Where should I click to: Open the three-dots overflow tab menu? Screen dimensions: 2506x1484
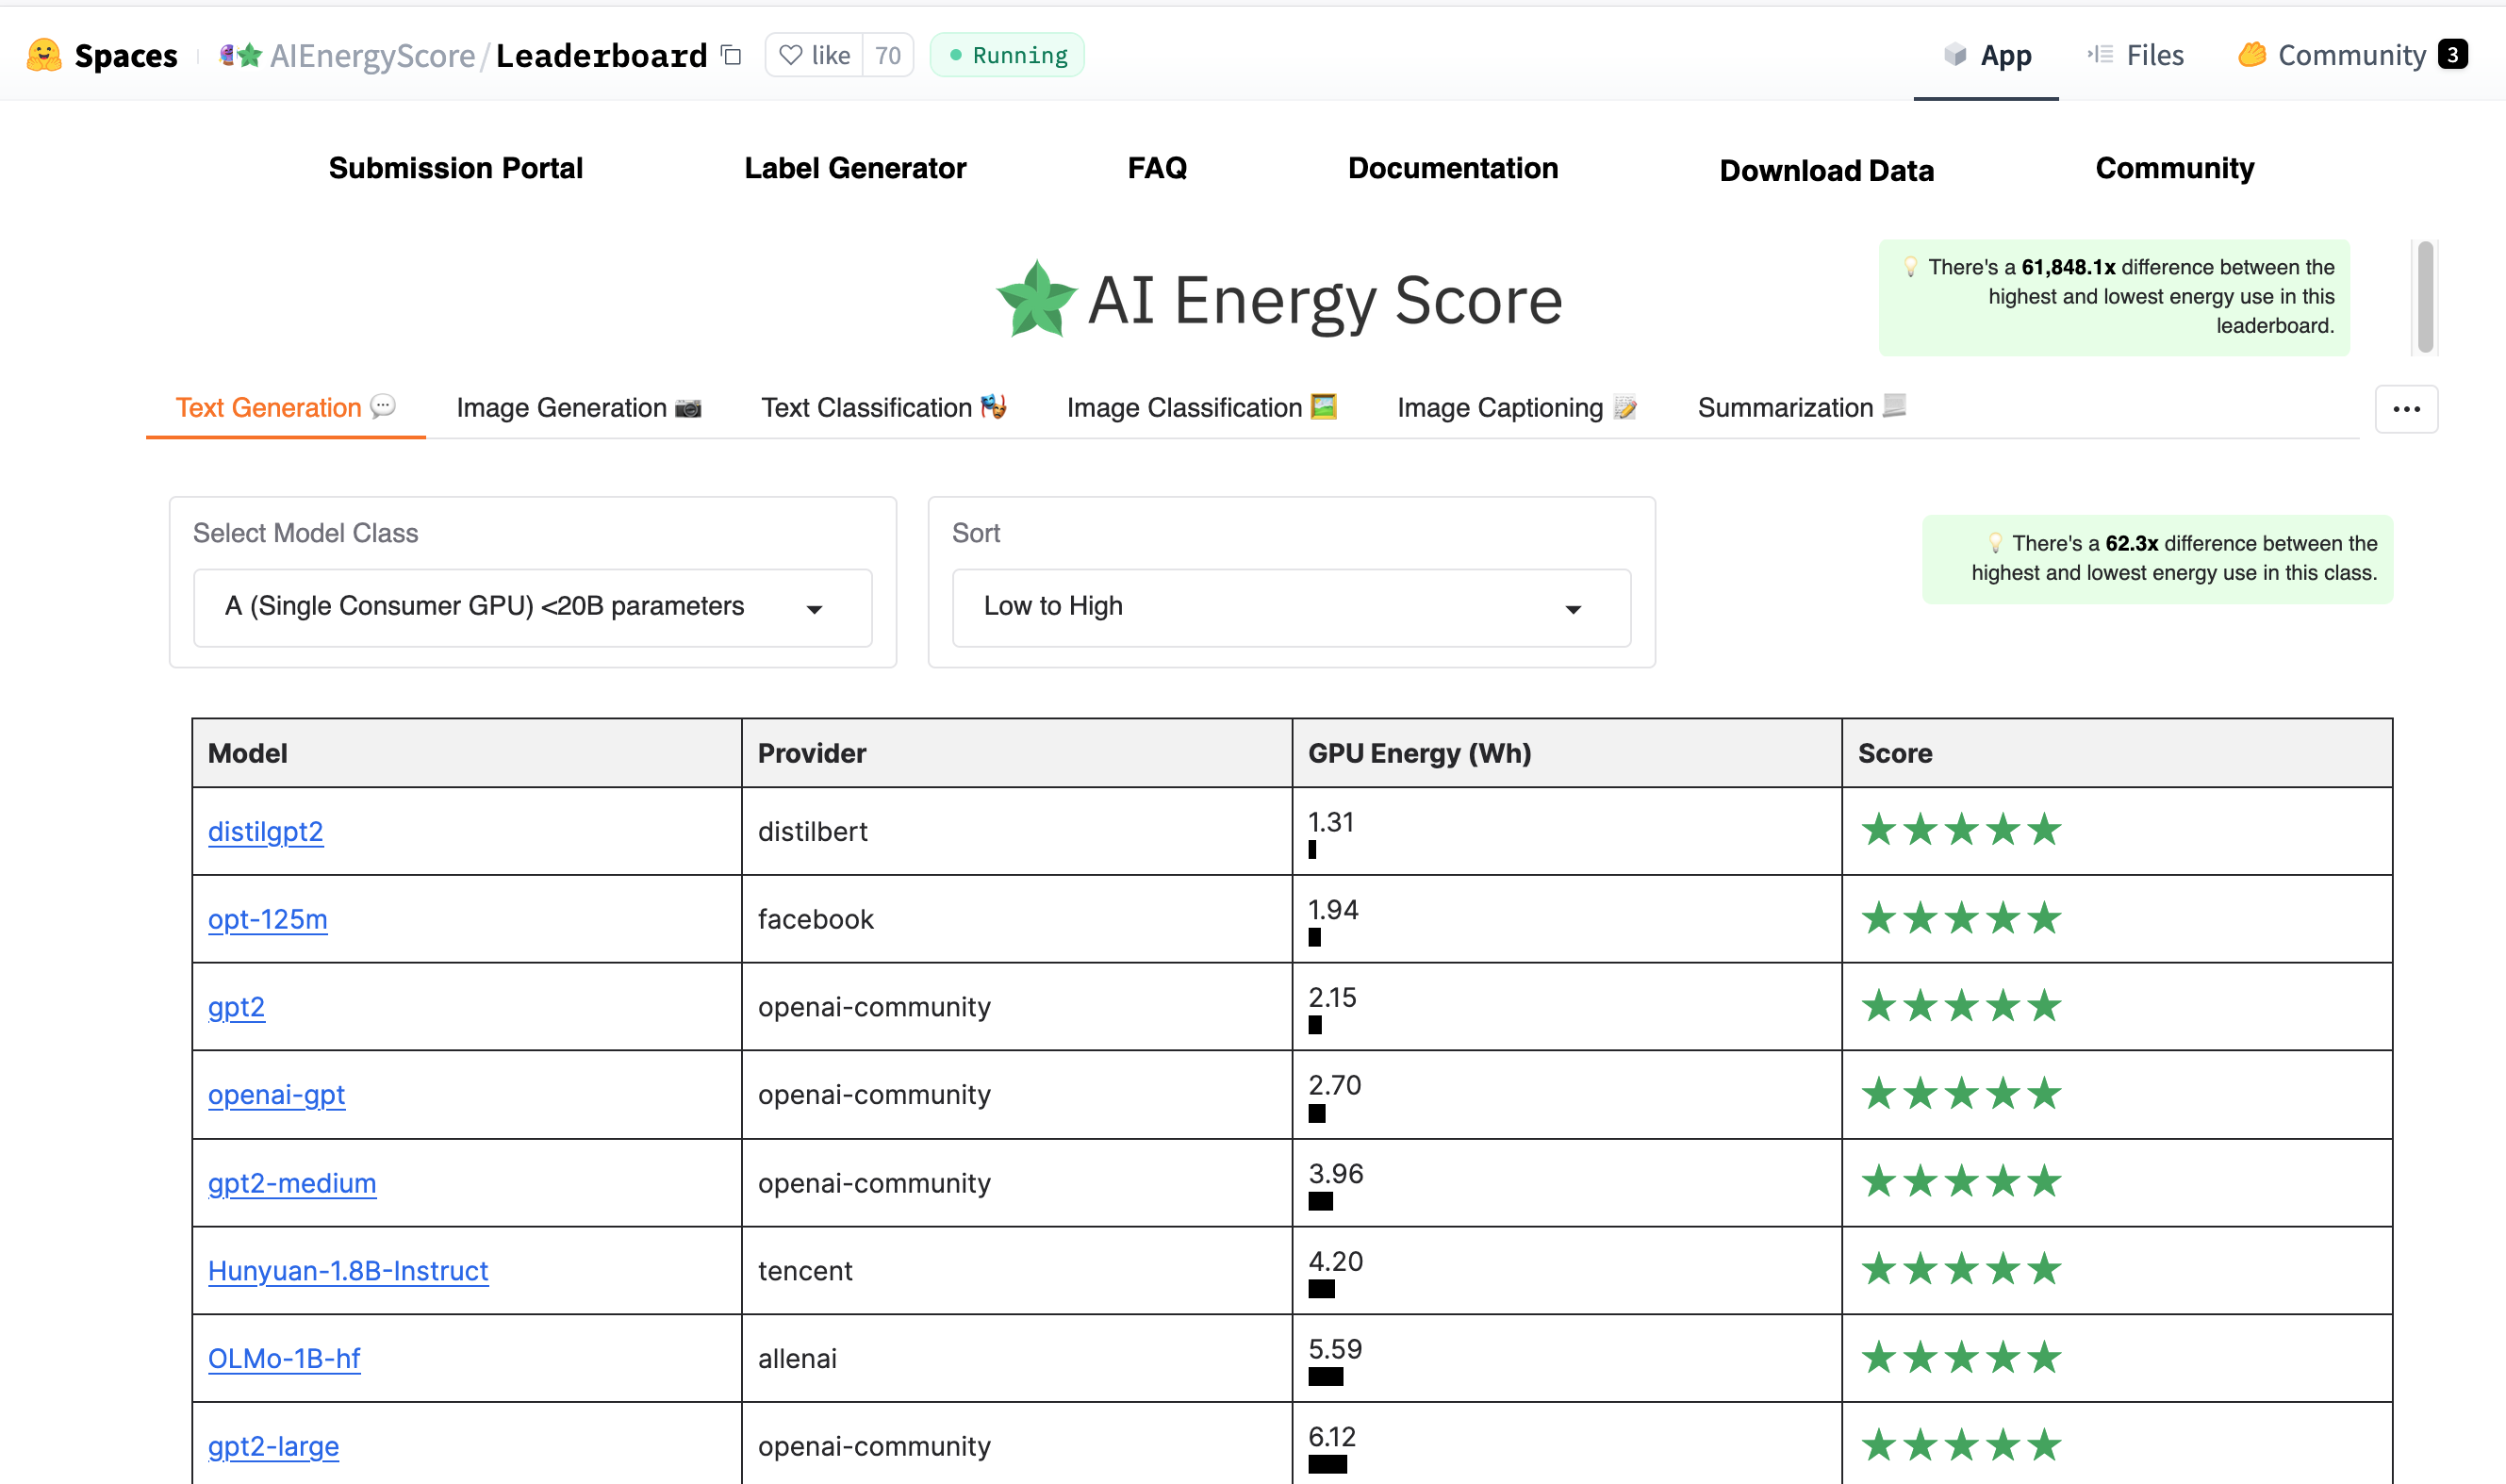click(x=2405, y=409)
